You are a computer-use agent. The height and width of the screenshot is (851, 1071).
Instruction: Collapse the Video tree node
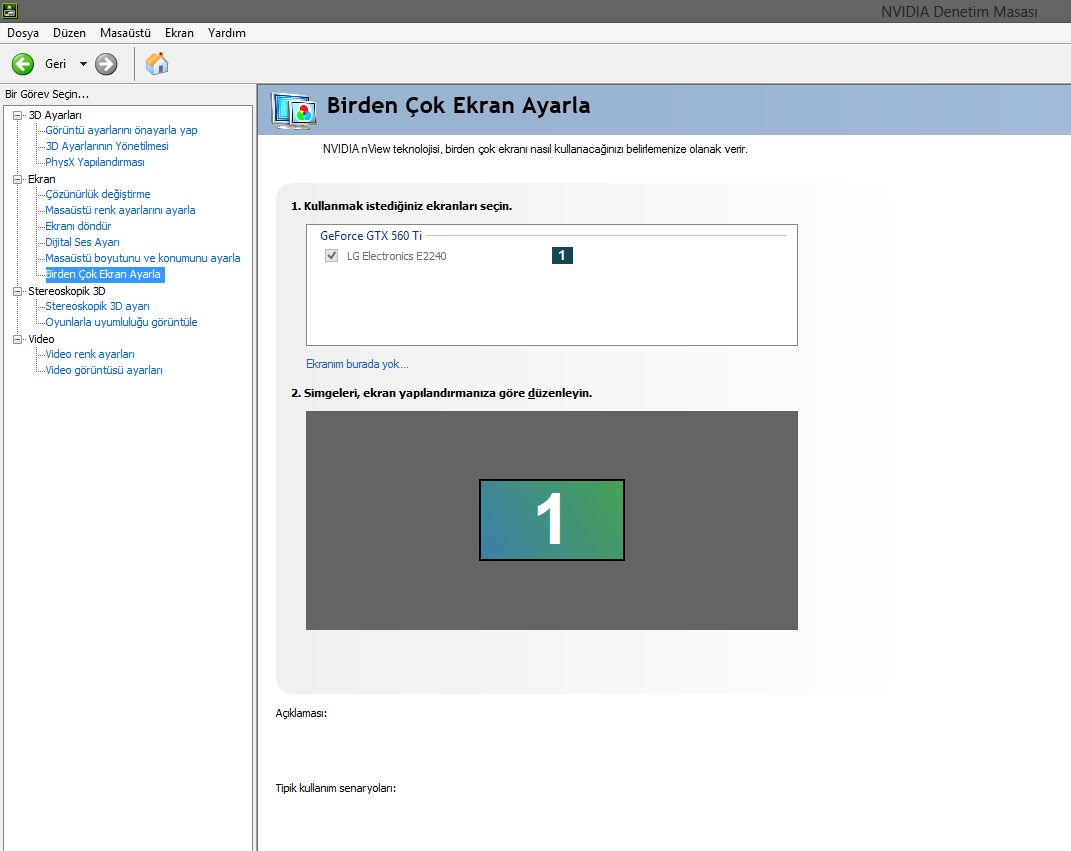[x=18, y=339]
